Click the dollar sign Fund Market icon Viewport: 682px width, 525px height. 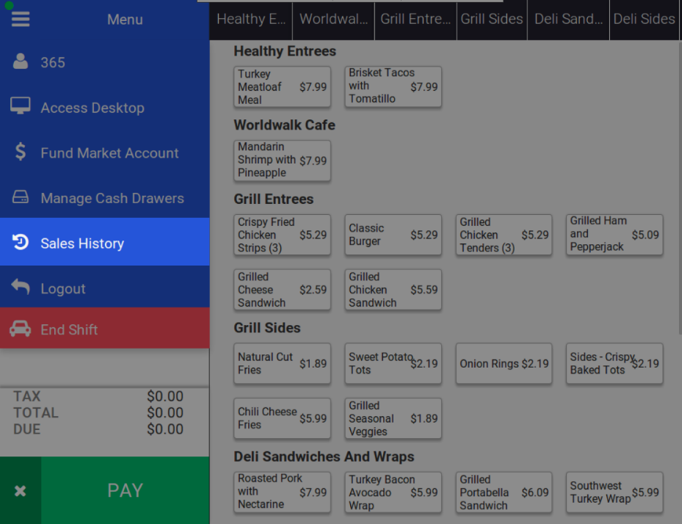tap(20, 152)
